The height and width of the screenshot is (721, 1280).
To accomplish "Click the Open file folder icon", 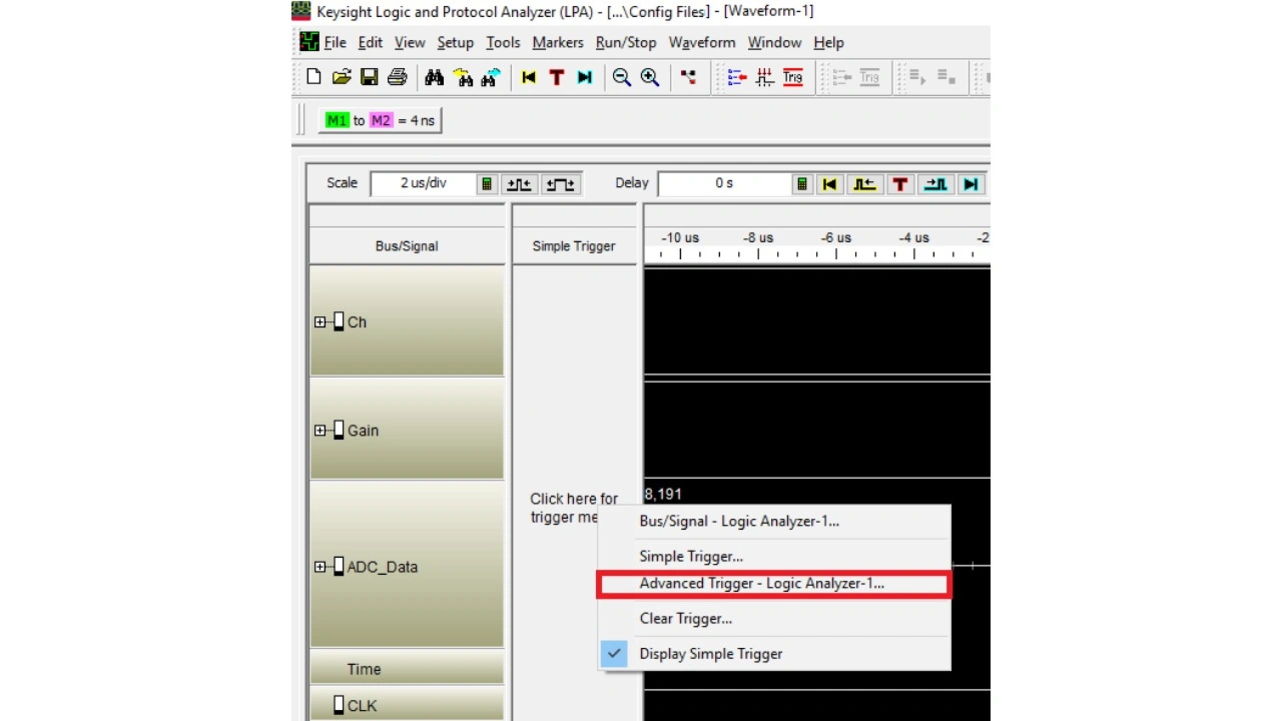I will click(341, 77).
